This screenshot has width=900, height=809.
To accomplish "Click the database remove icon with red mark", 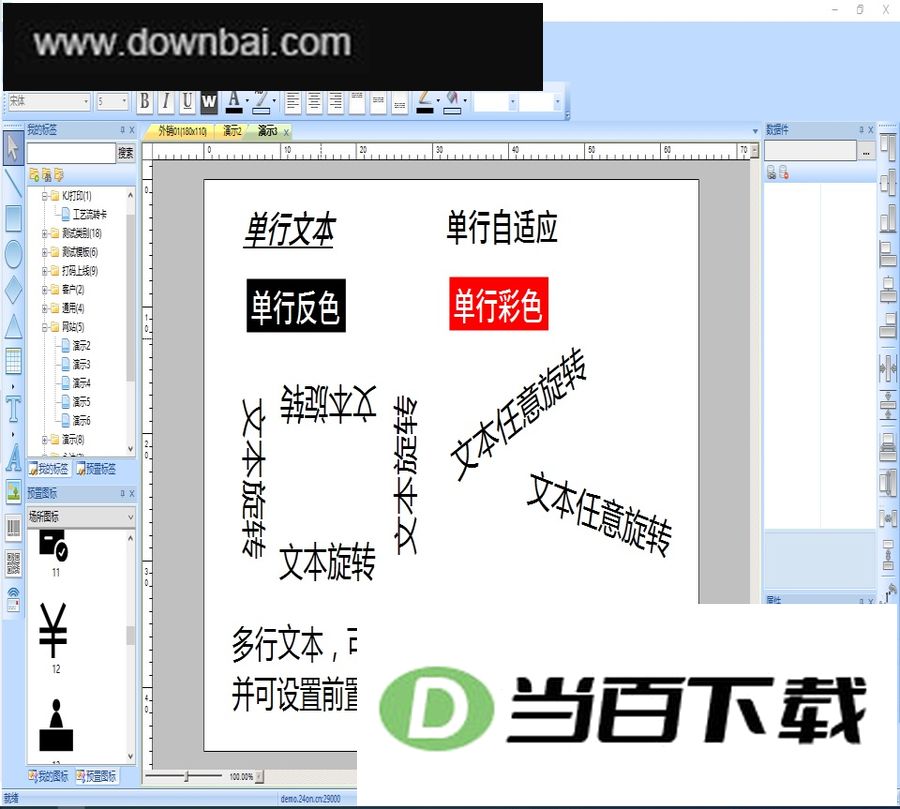I will [x=783, y=172].
